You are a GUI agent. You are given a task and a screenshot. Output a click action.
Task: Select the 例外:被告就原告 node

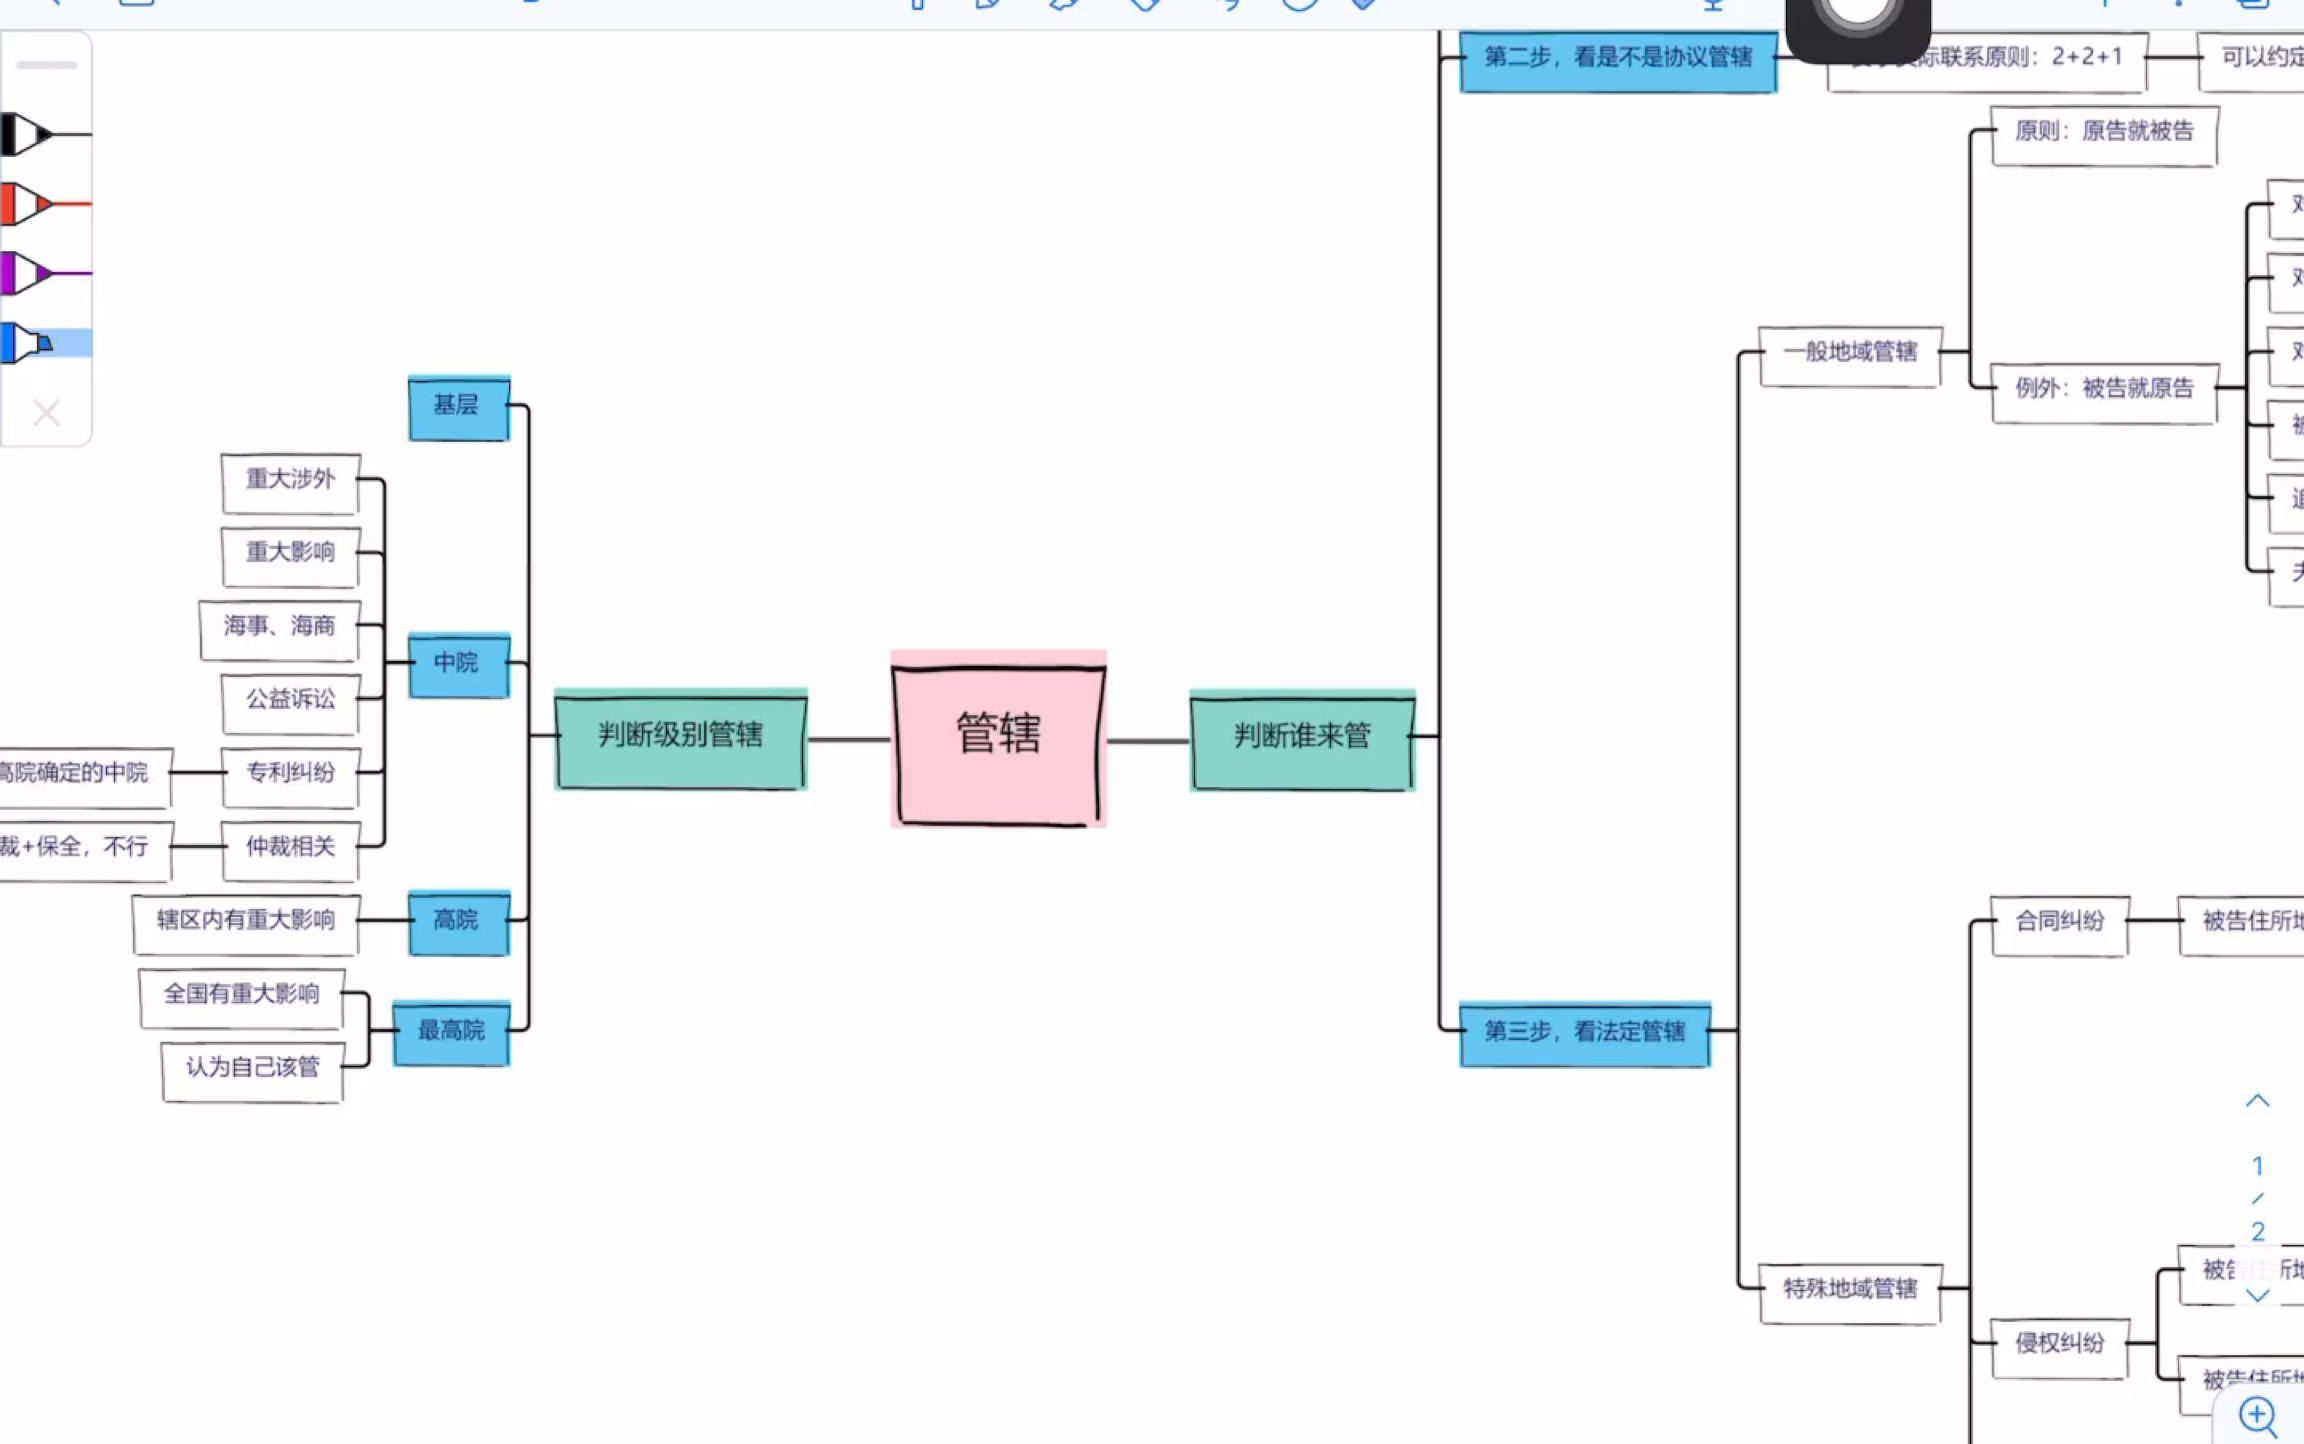coord(2105,392)
